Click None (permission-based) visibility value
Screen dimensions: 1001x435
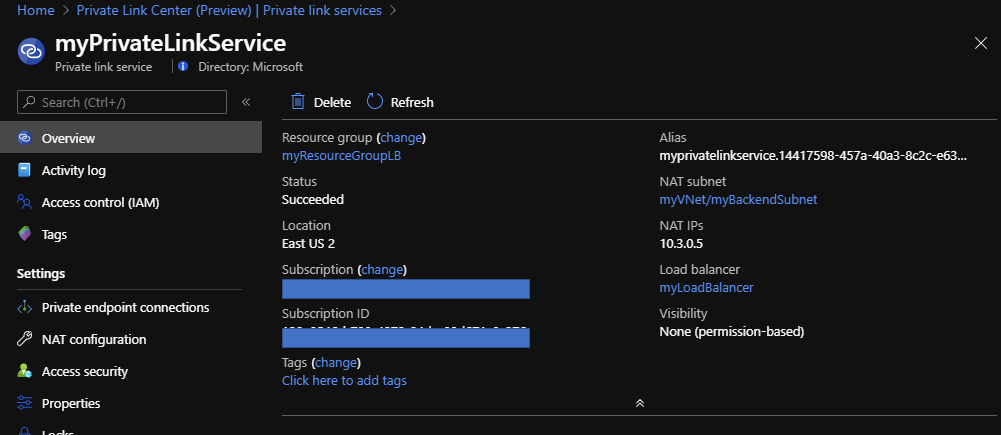pos(732,332)
